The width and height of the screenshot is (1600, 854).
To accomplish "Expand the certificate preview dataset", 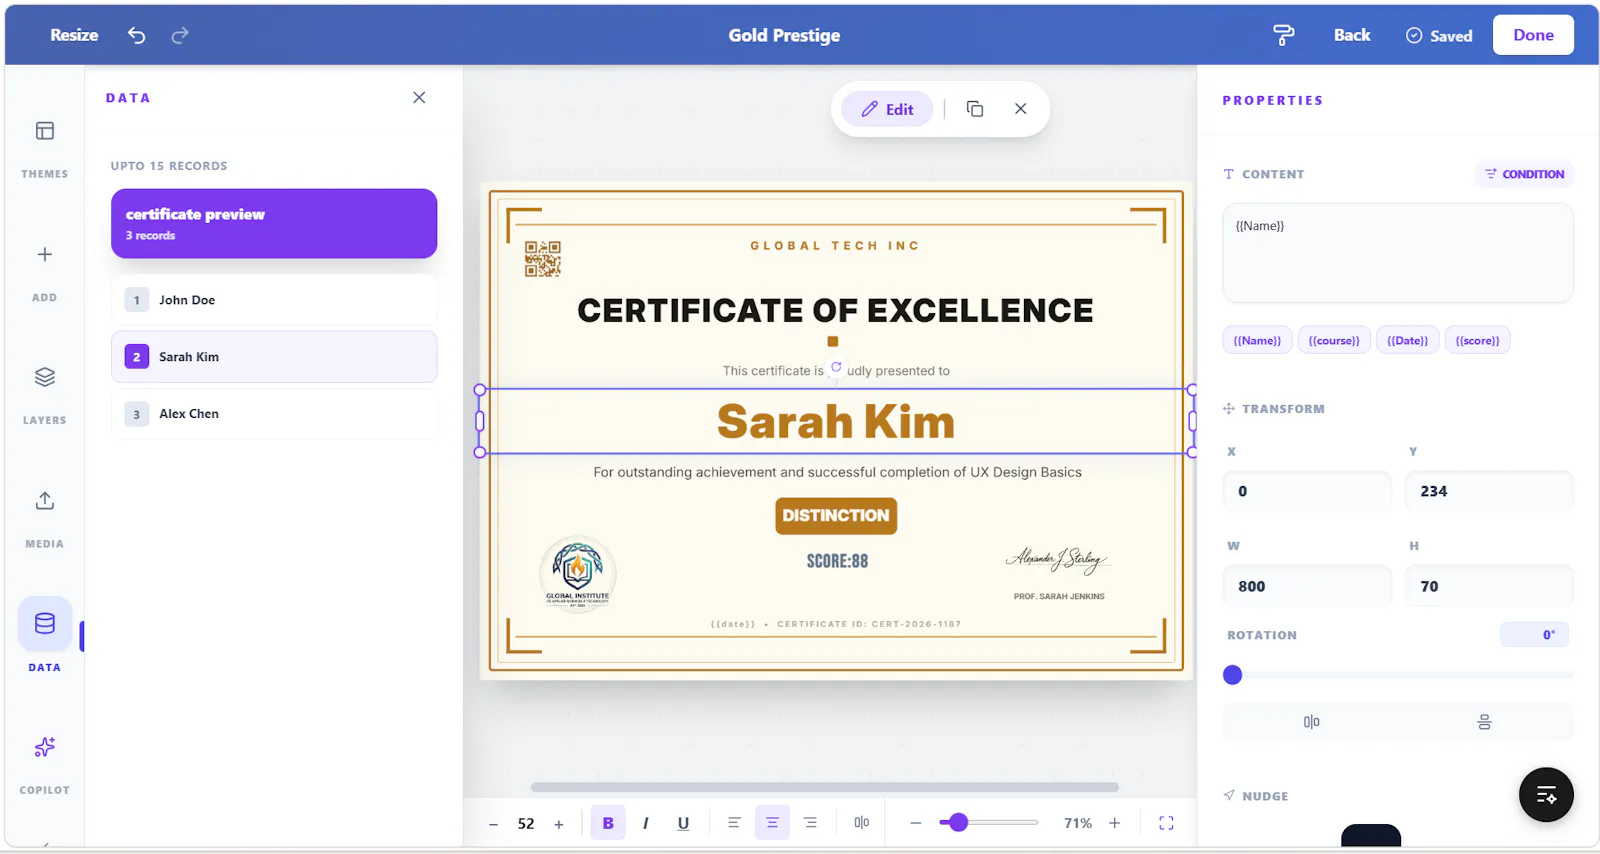I will (274, 224).
